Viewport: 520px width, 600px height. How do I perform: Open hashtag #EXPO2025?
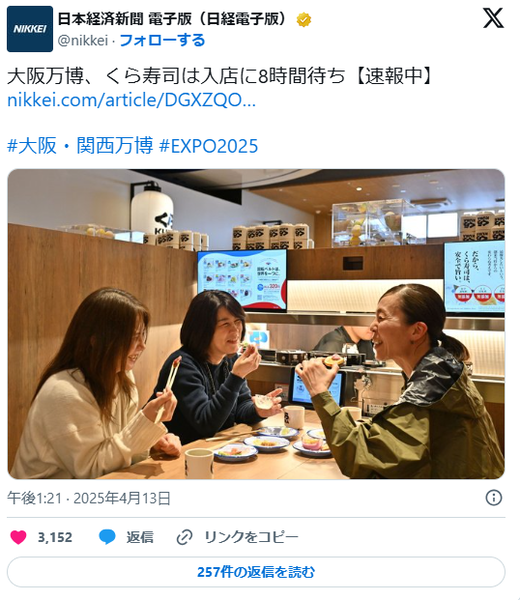pyautogui.click(x=209, y=146)
